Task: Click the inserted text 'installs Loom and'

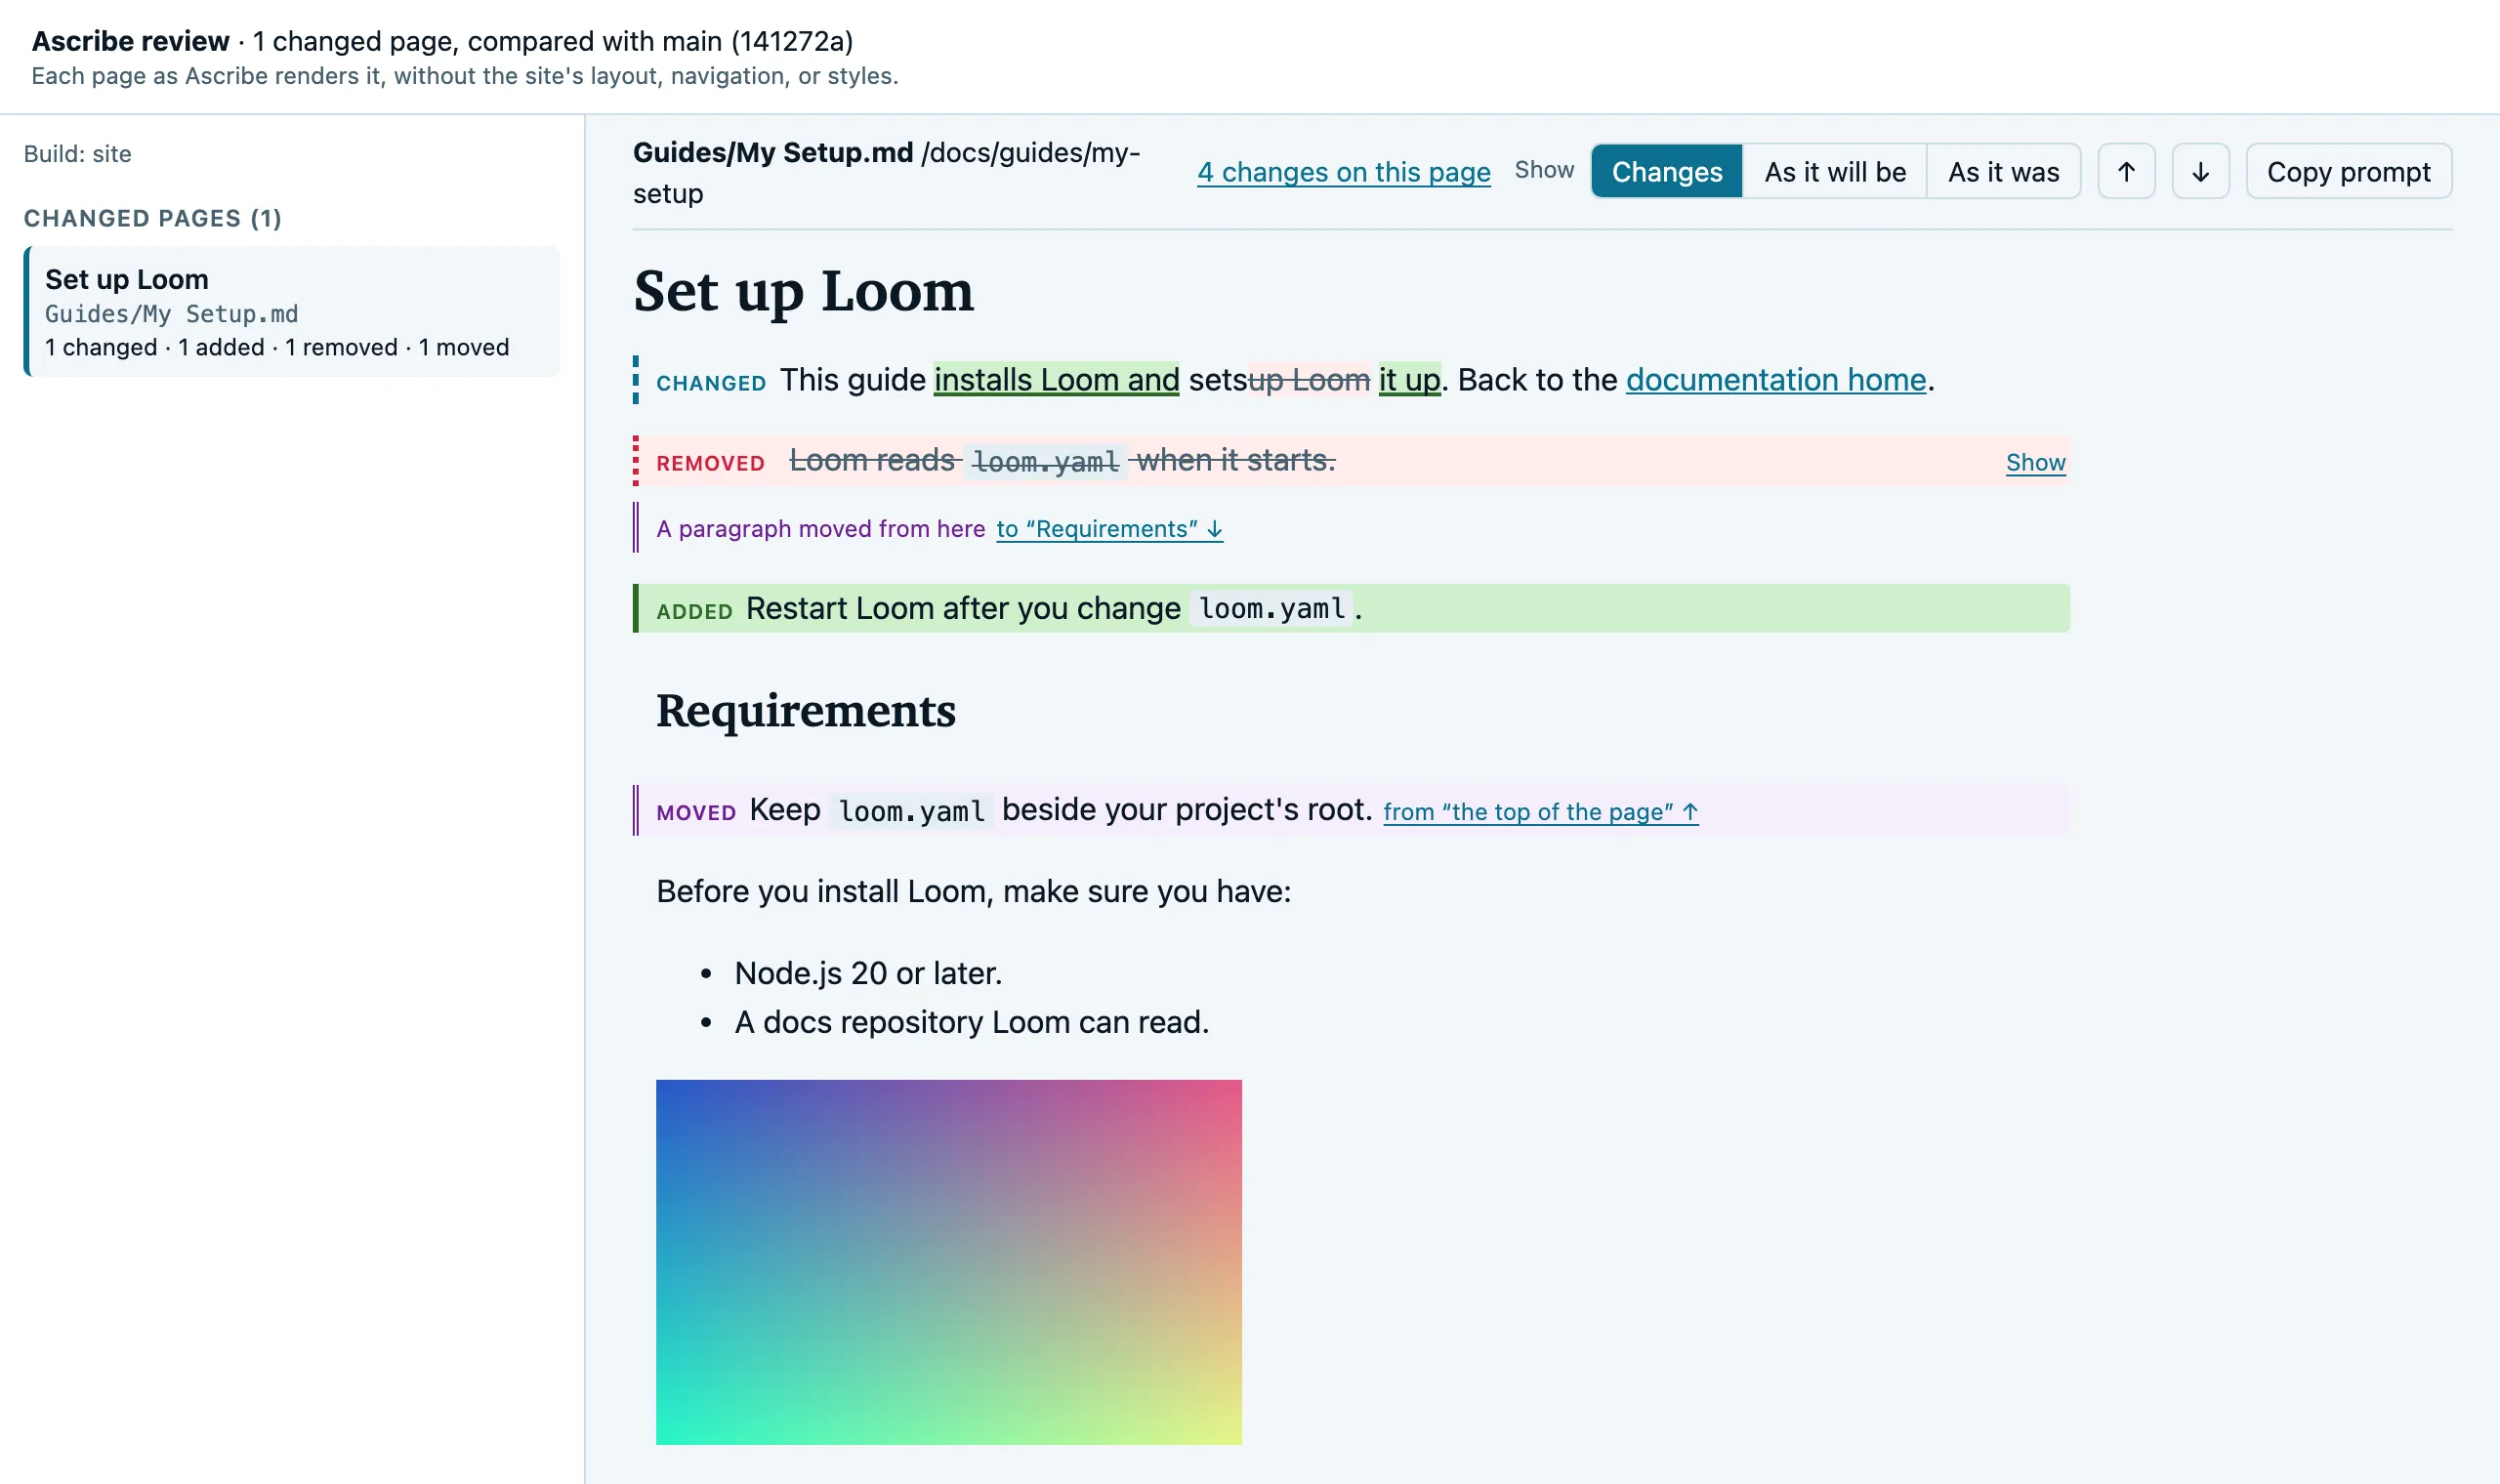Action: 1056,380
